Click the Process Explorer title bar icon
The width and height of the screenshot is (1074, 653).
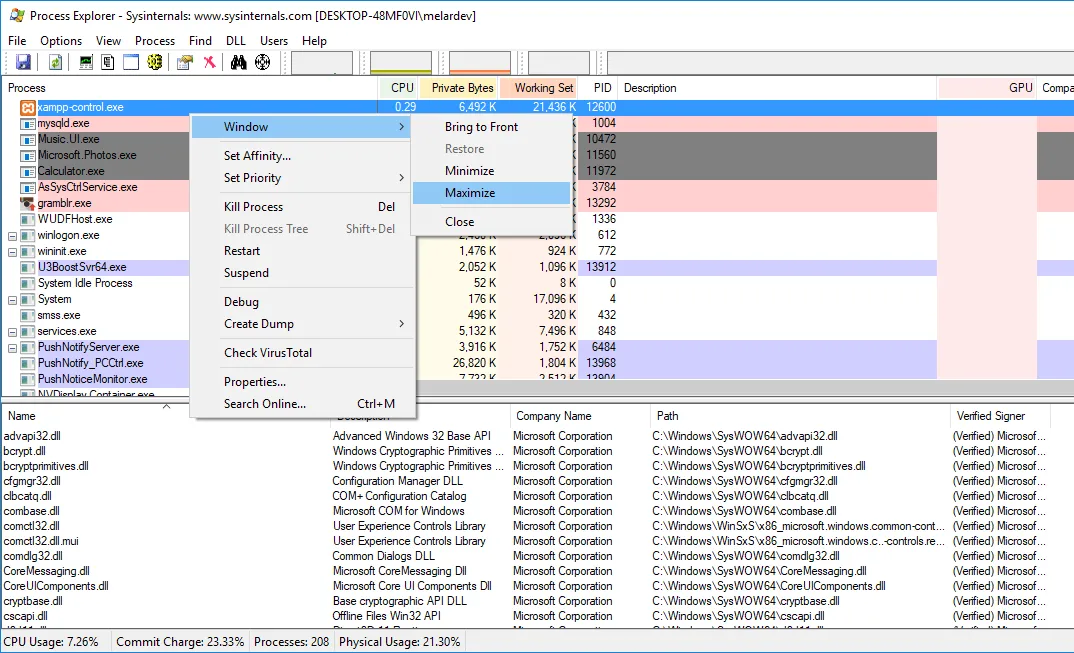[17, 15]
